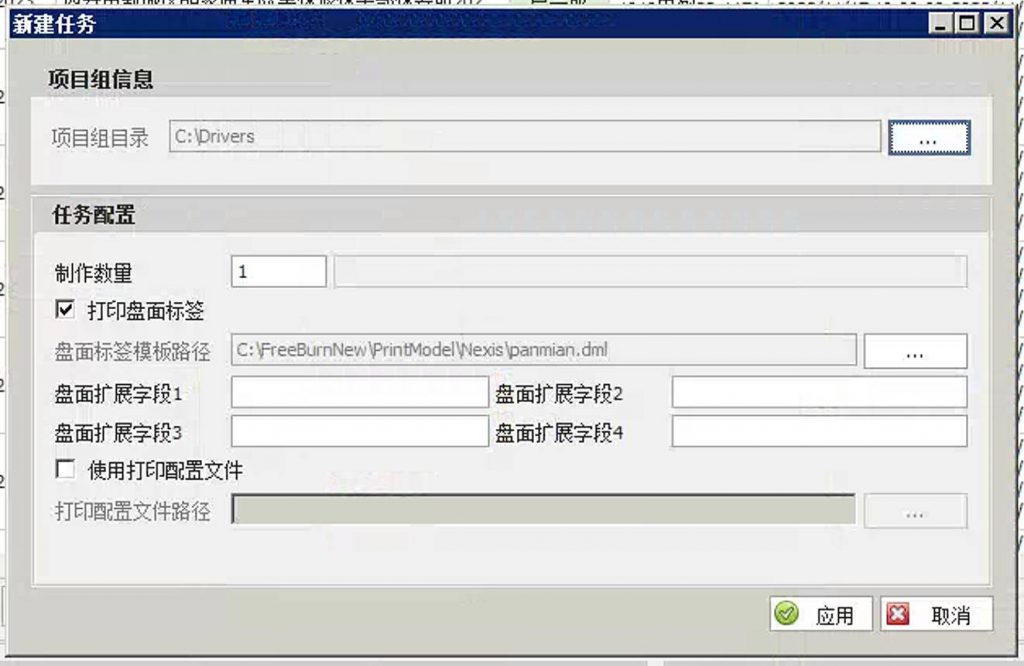Click the 新建任务 title bar text
Screen dimensions: 1024x666
(54, 25)
